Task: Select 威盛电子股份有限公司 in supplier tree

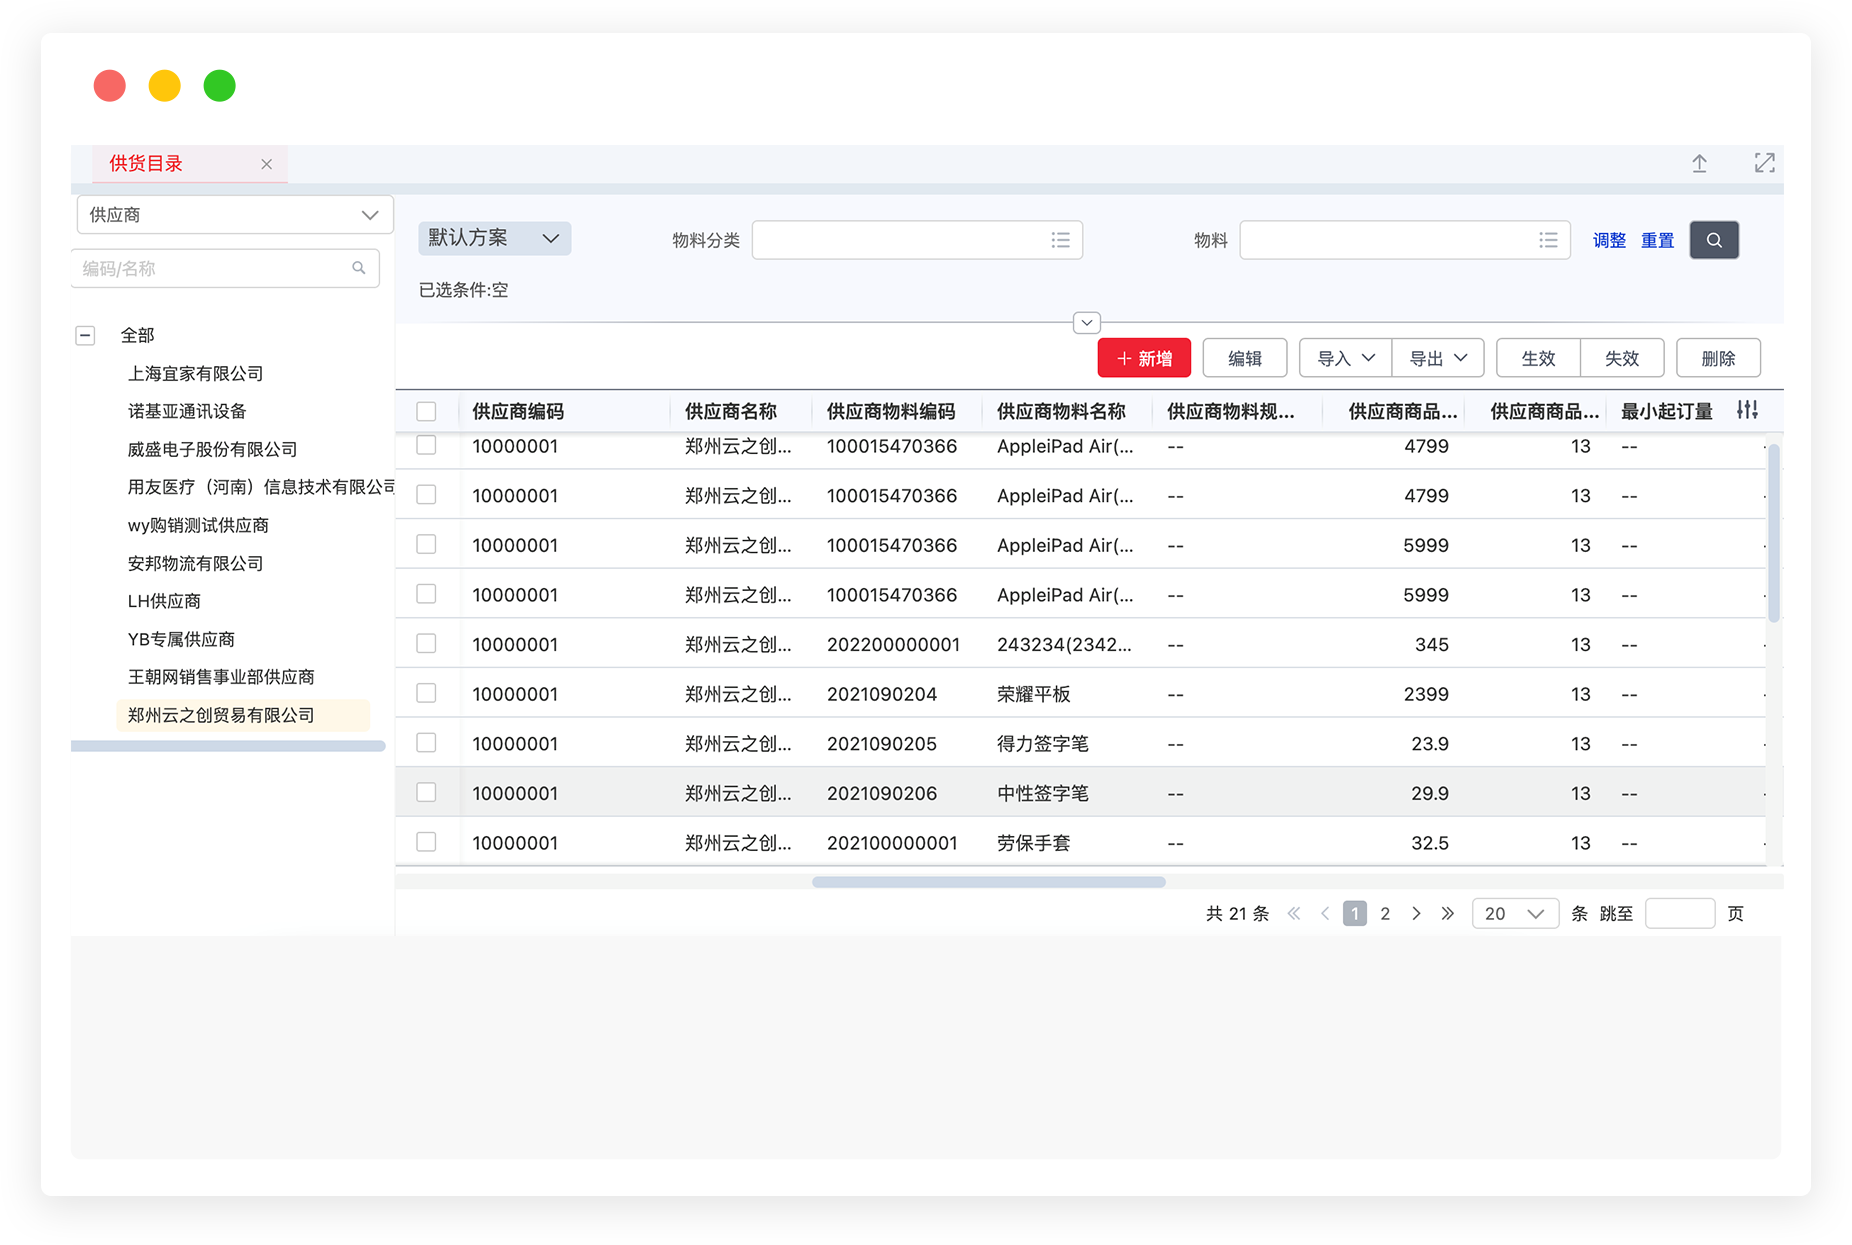Action: tap(212, 449)
